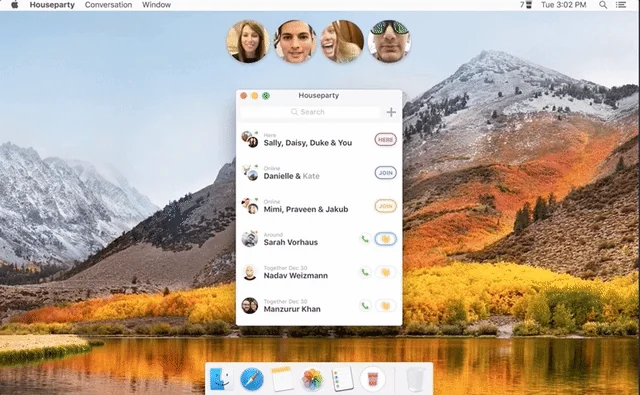Open Notification Center list icon

tap(621, 5)
